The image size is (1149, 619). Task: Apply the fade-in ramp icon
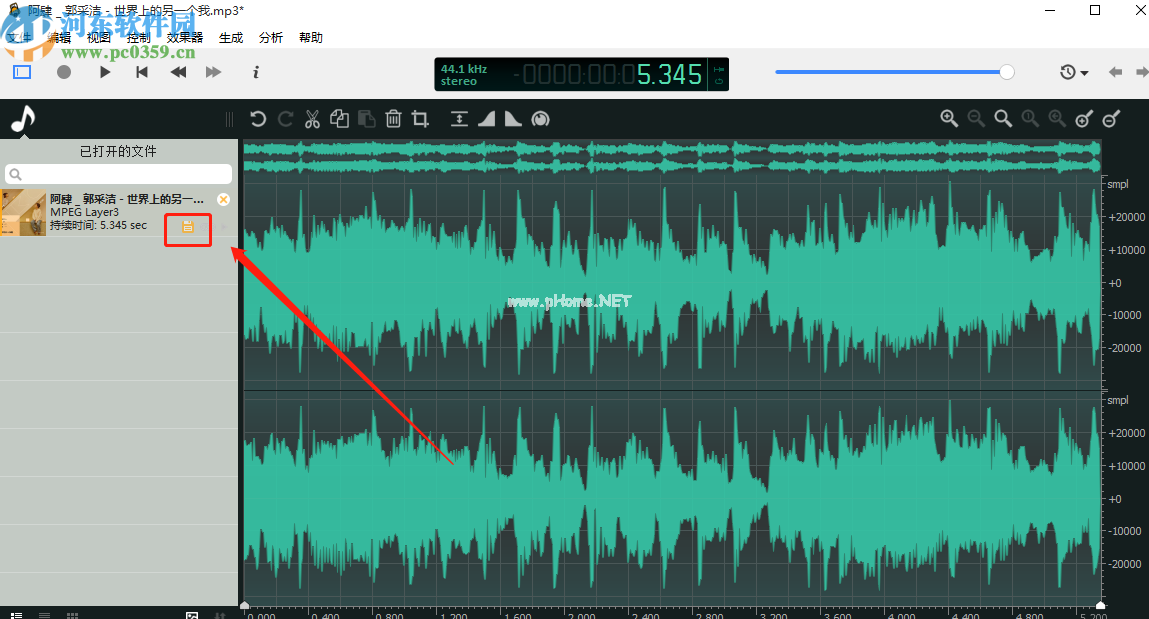[x=487, y=119]
